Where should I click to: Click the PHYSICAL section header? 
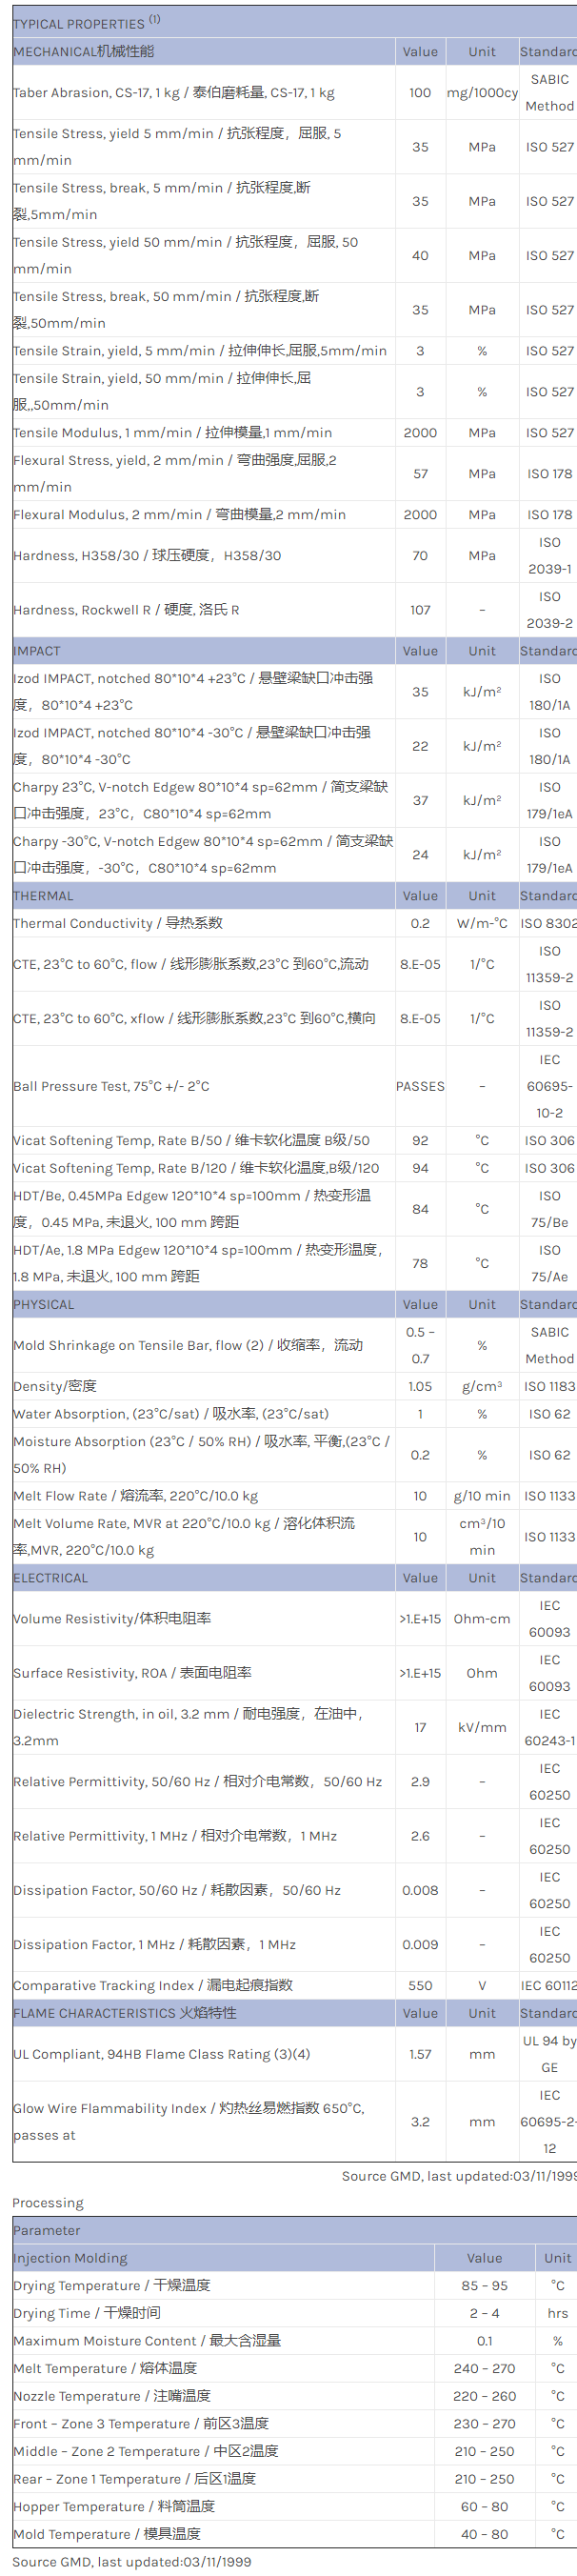[44, 1304]
